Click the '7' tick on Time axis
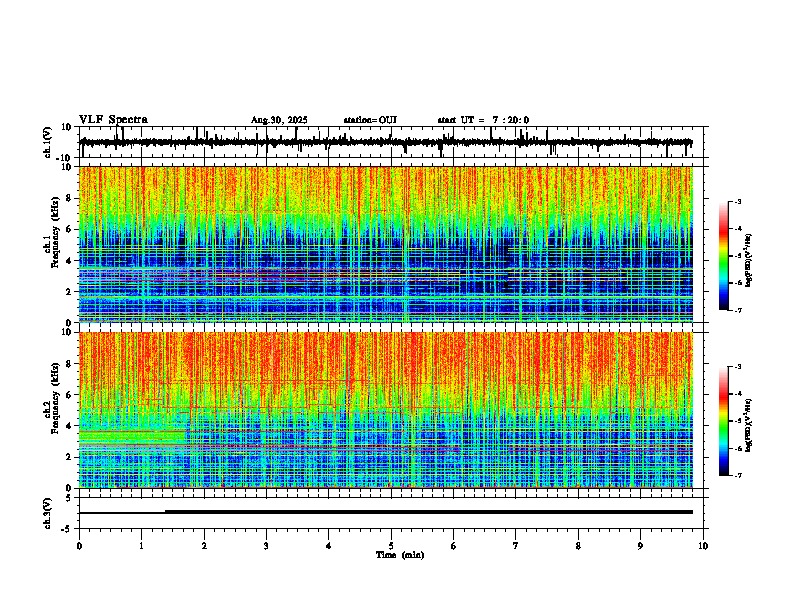 click(x=516, y=546)
